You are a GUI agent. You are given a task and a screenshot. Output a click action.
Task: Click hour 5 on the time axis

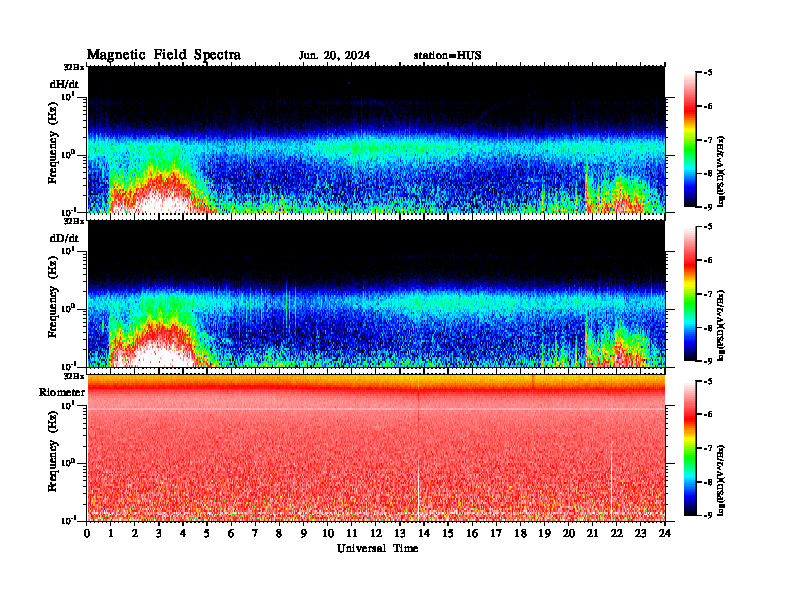[207, 533]
